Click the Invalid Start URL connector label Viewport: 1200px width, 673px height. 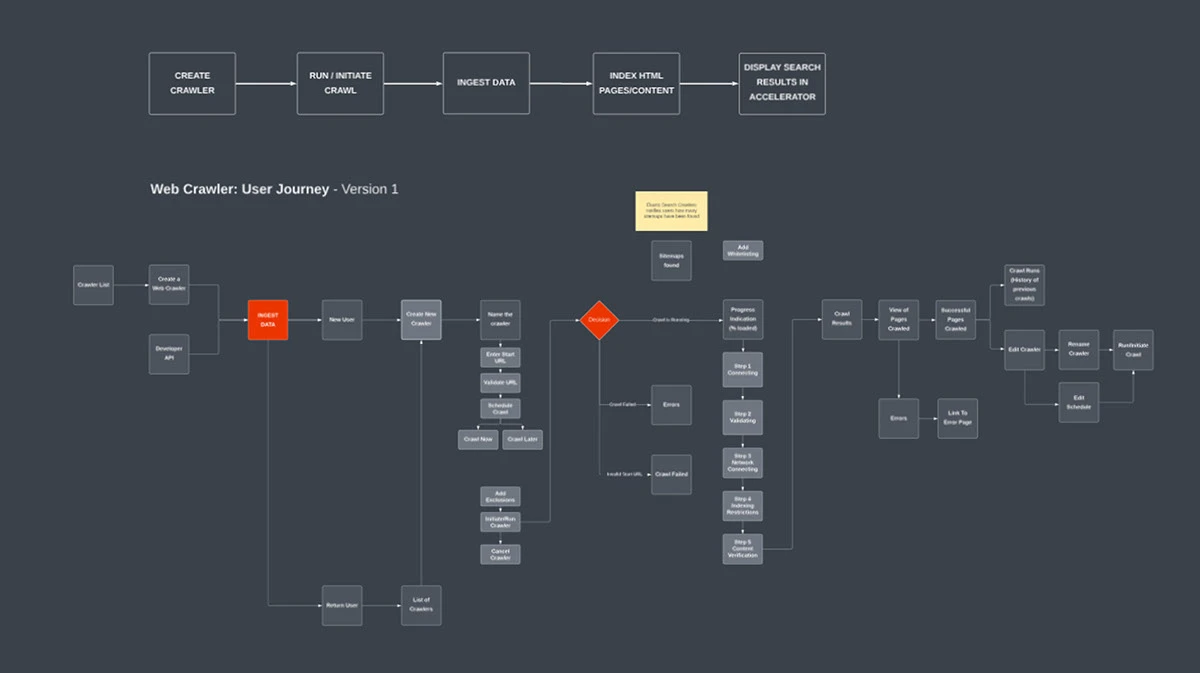(625, 474)
